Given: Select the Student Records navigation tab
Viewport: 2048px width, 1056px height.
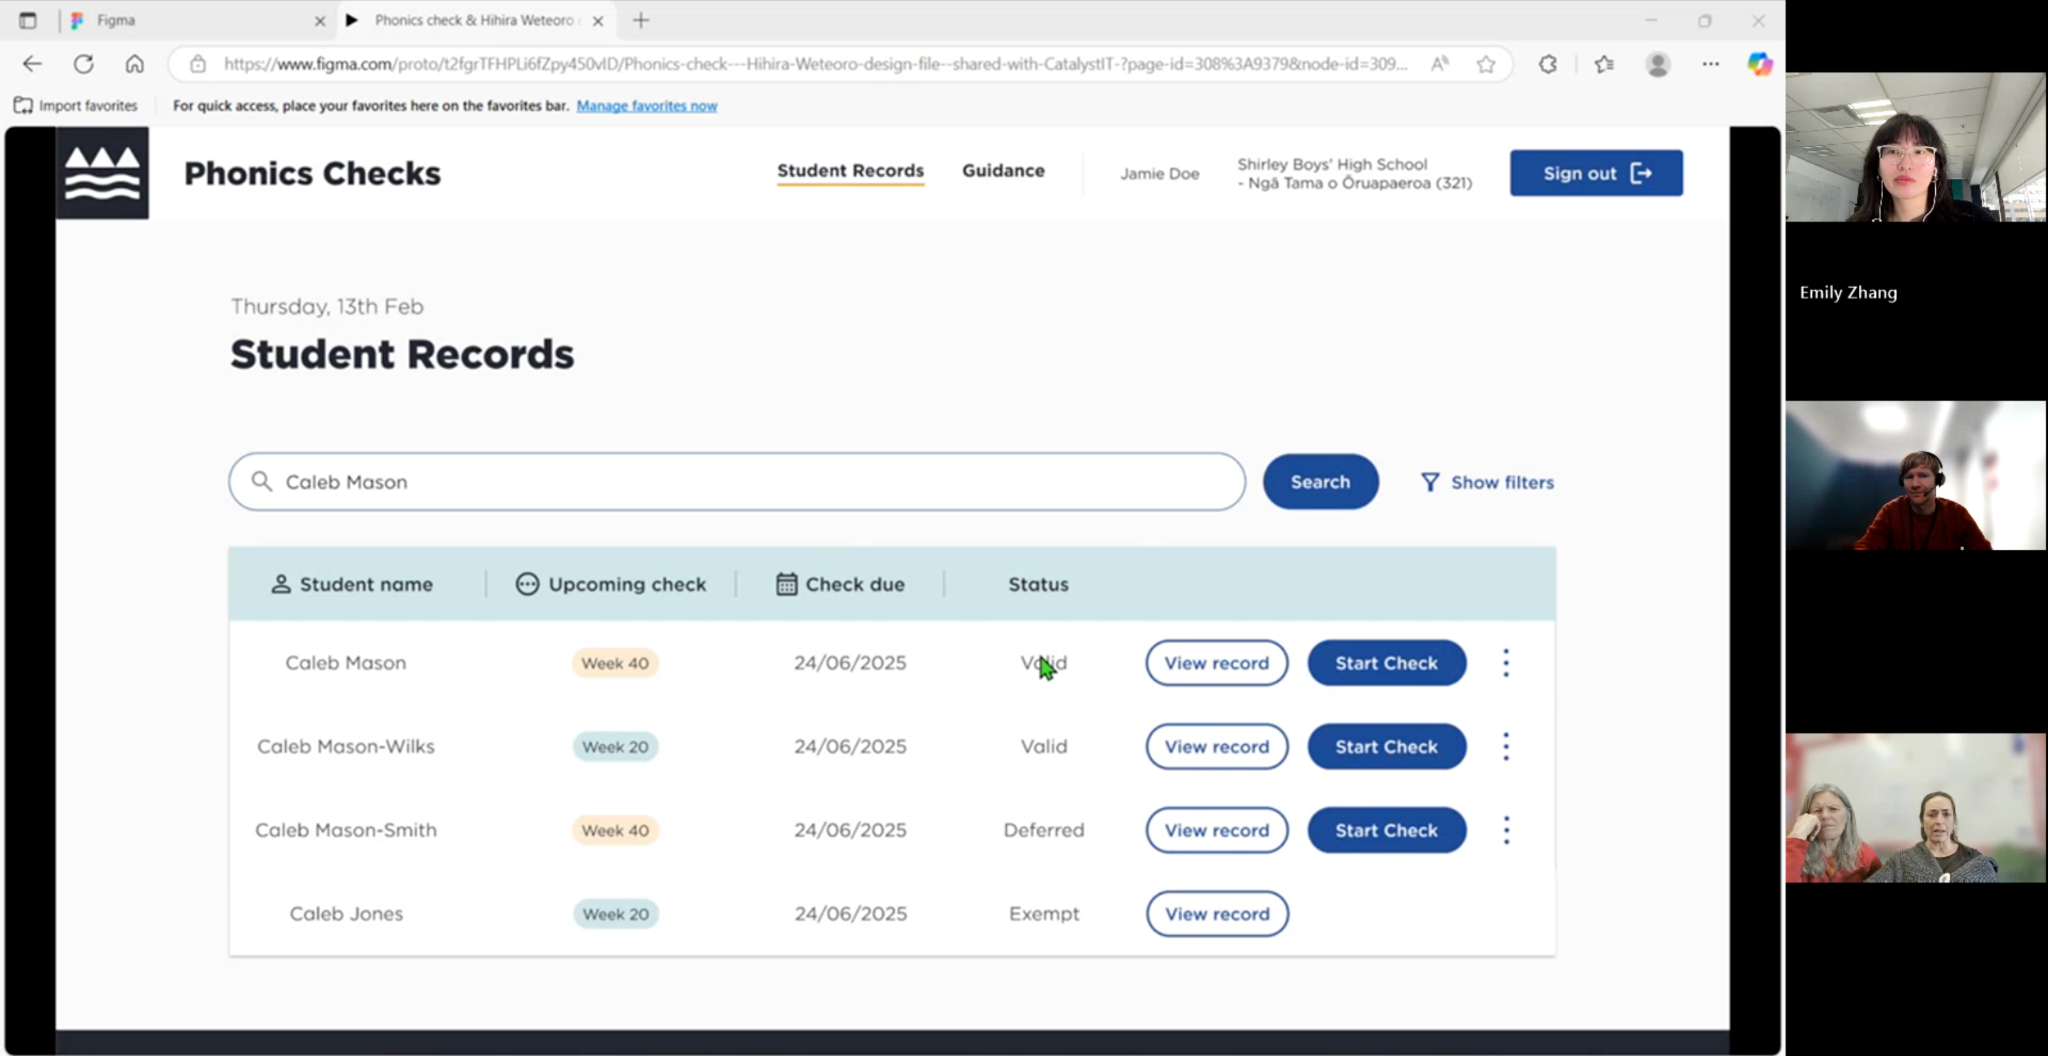Looking at the screenshot, I should (x=850, y=171).
